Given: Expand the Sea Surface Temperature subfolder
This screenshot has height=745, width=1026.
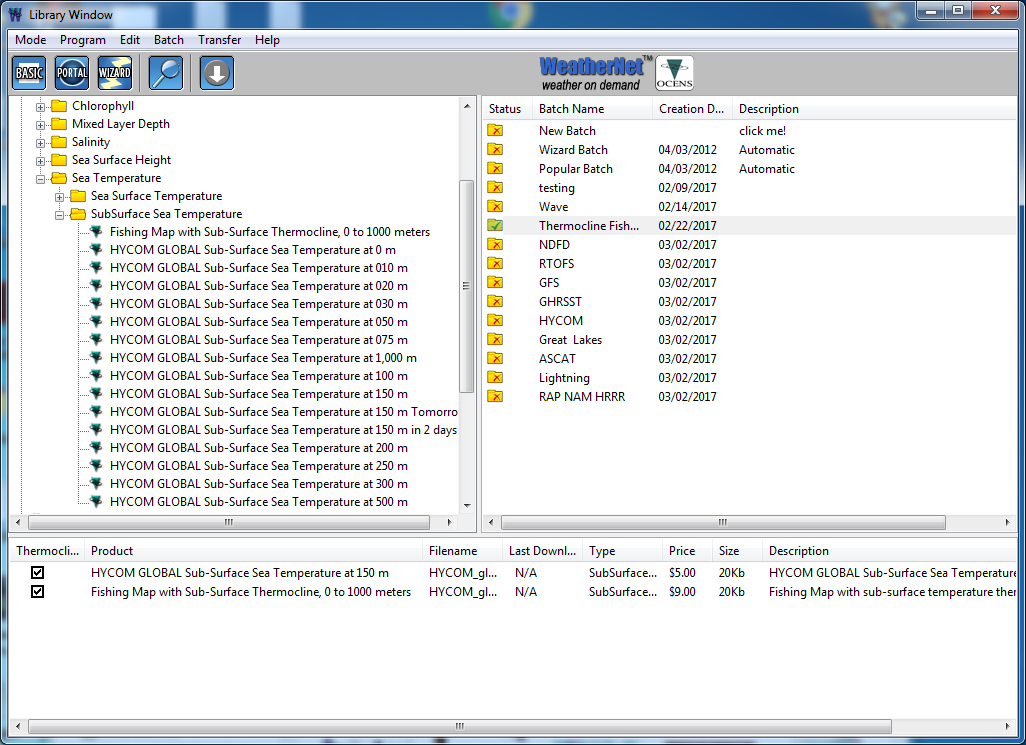Looking at the screenshot, I should [x=60, y=196].
